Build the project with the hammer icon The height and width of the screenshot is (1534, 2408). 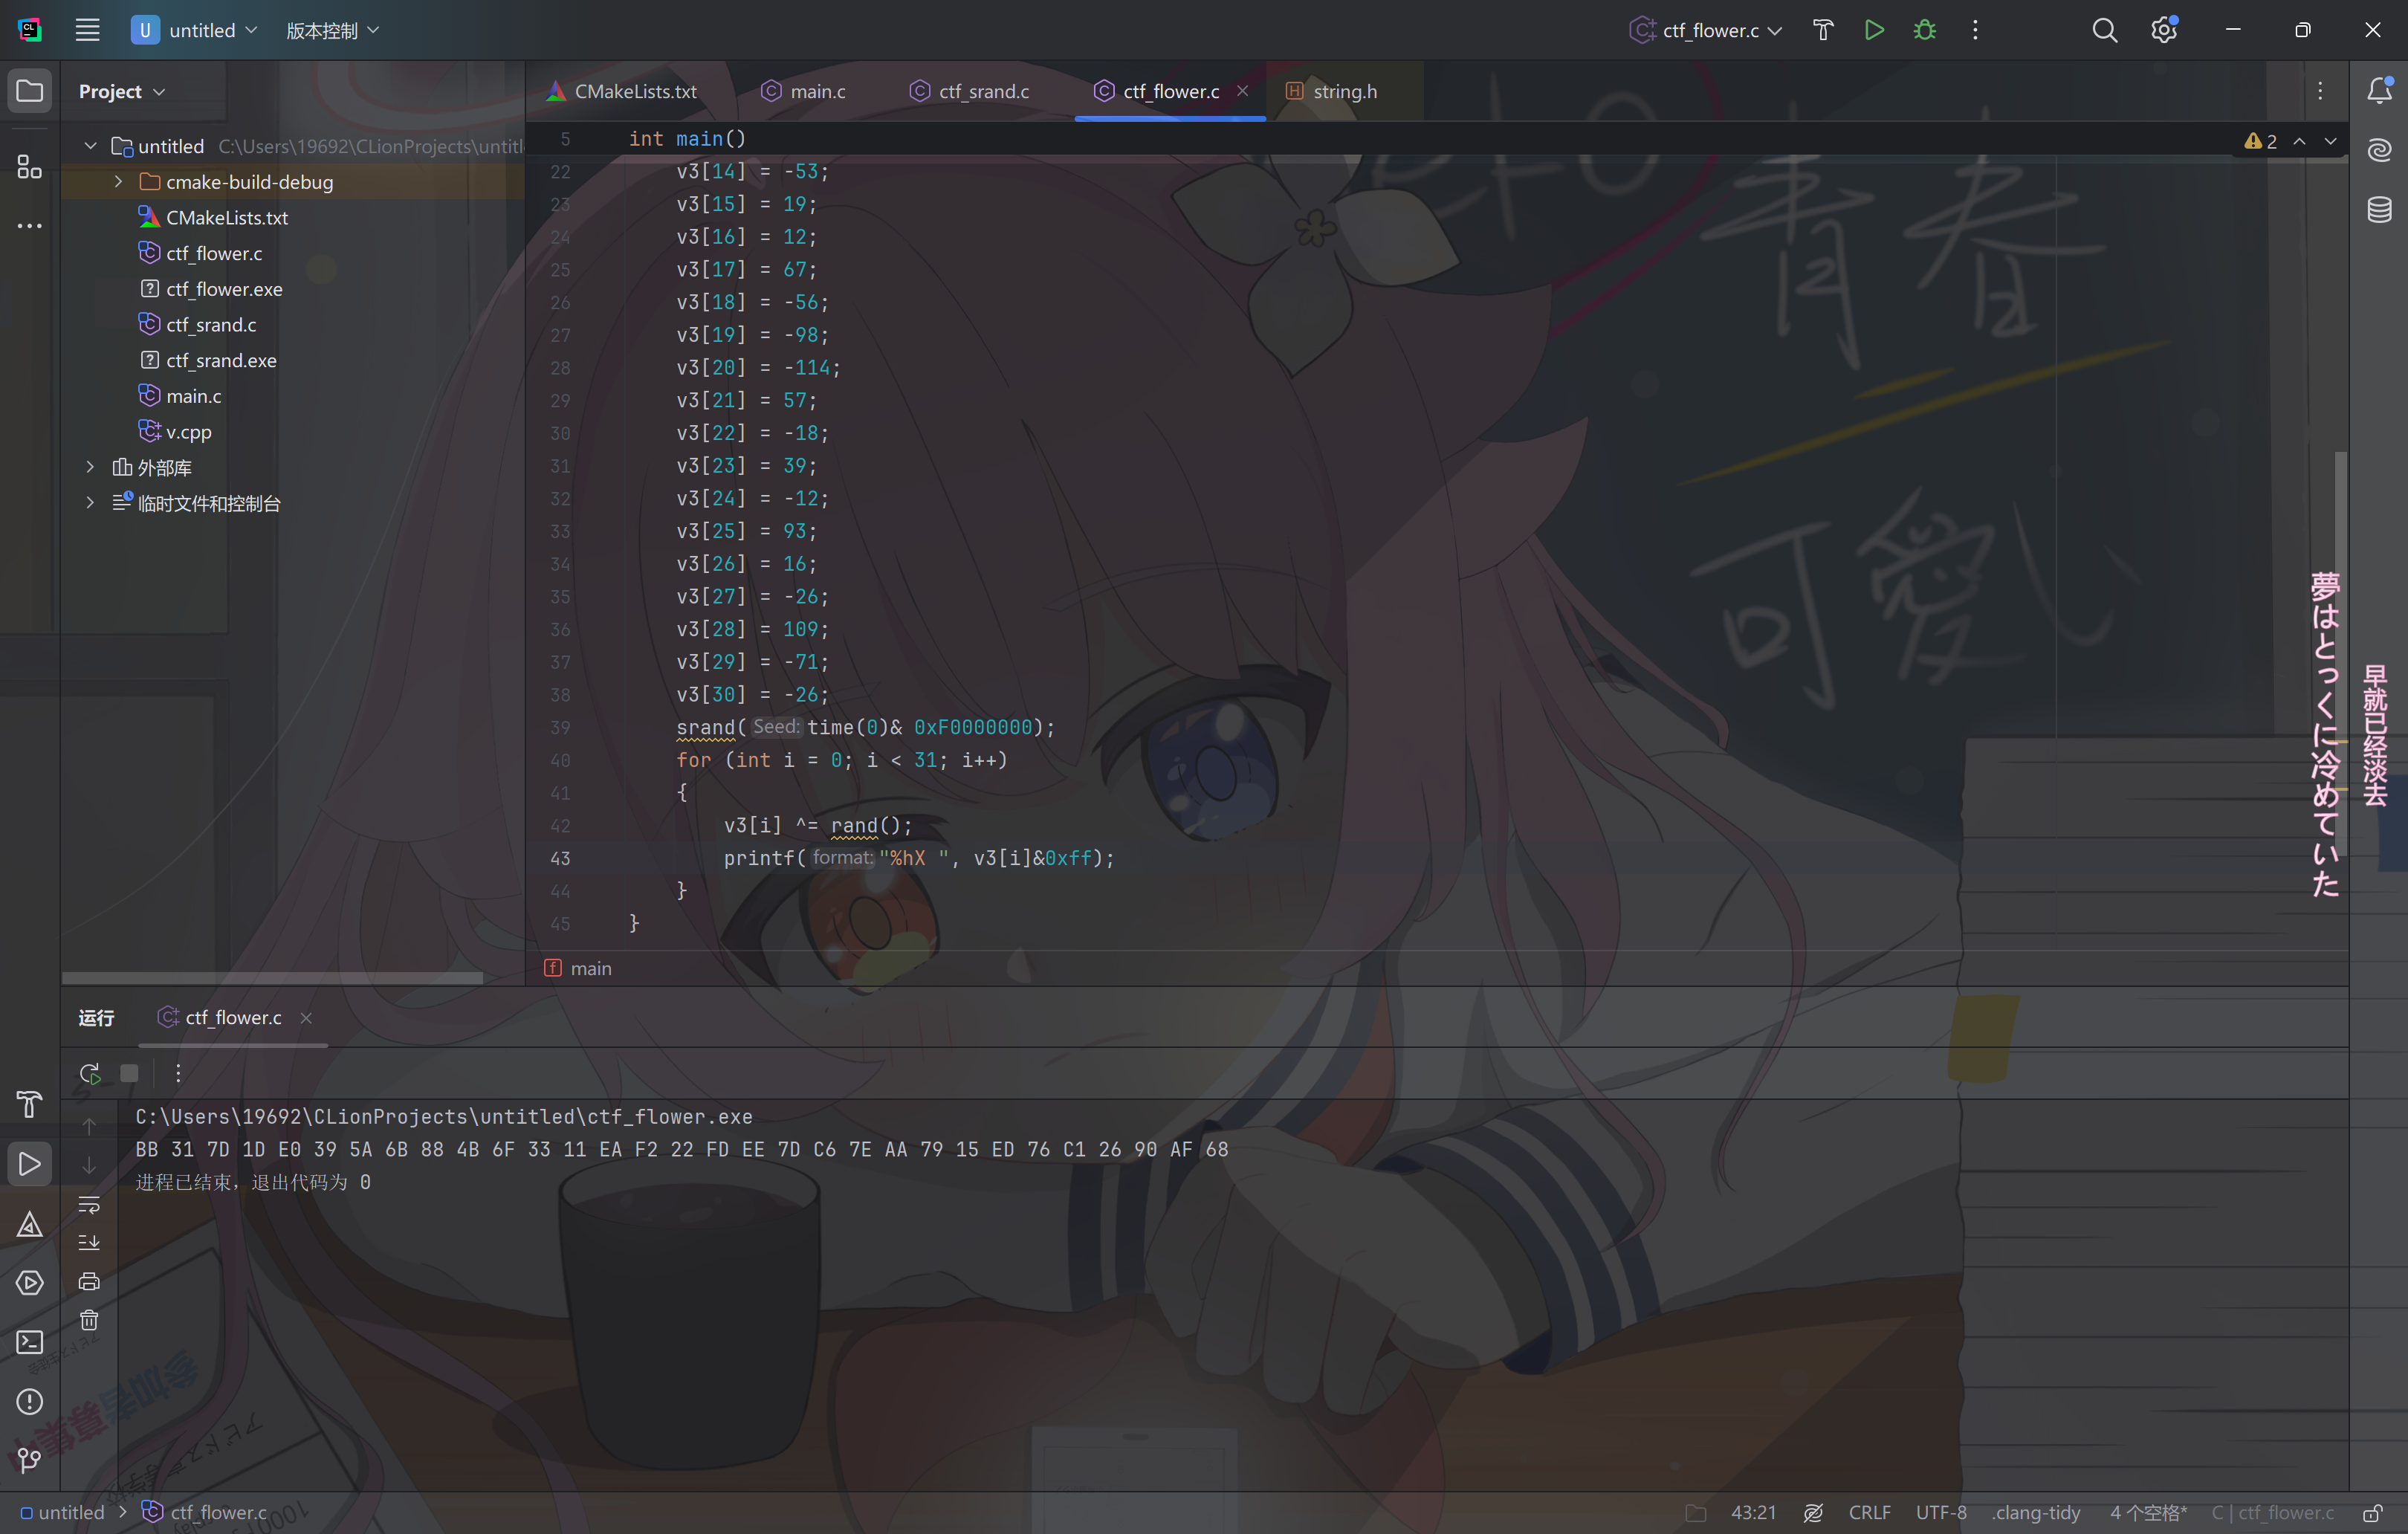pyautogui.click(x=1823, y=30)
